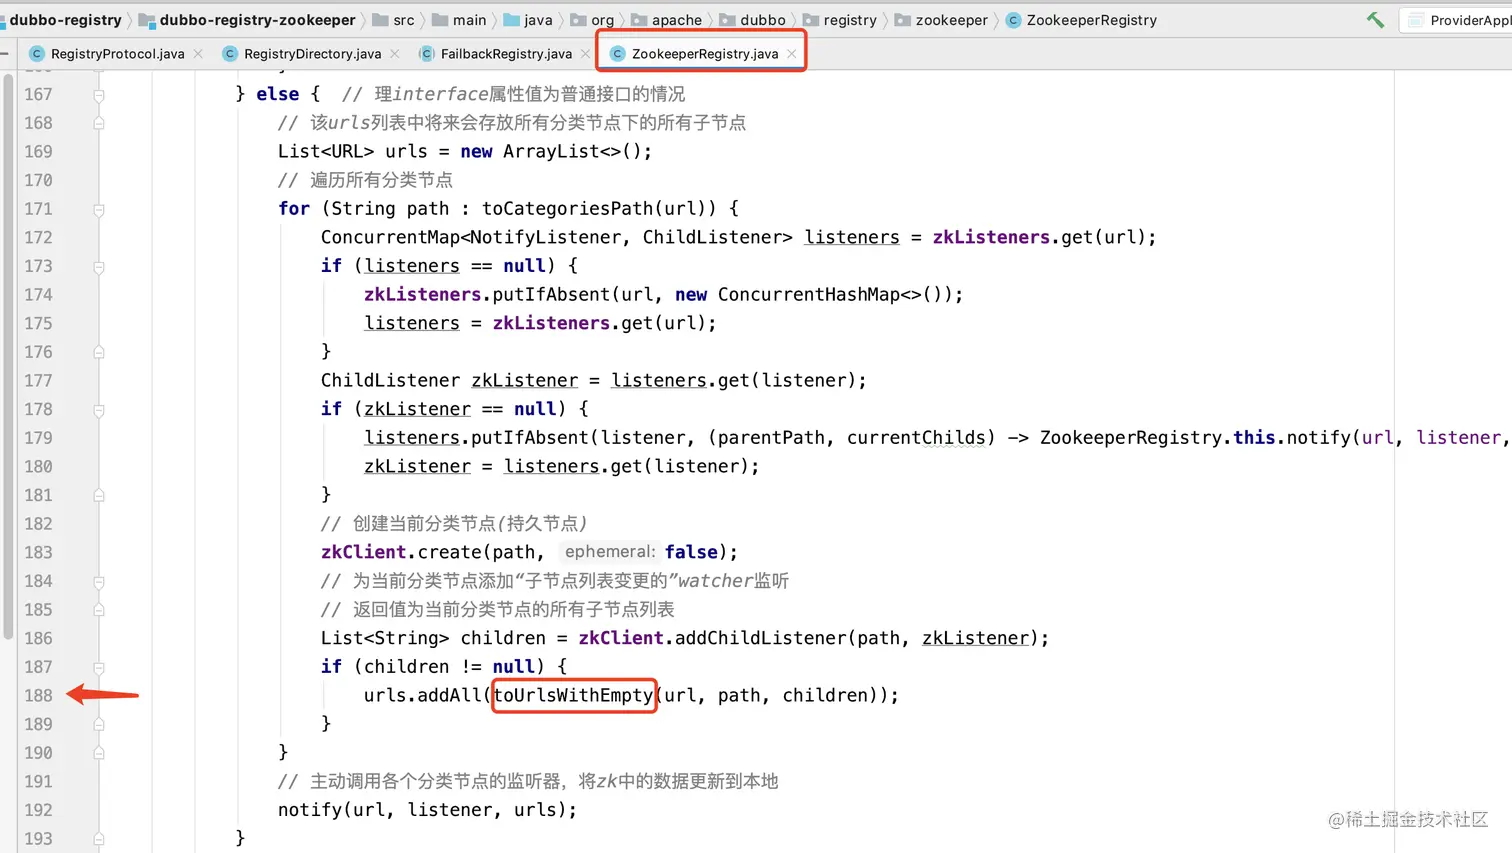1512x853 pixels.
Task: Click the class icon on FailbackRegistry.java tab
Action: [427, 54]
